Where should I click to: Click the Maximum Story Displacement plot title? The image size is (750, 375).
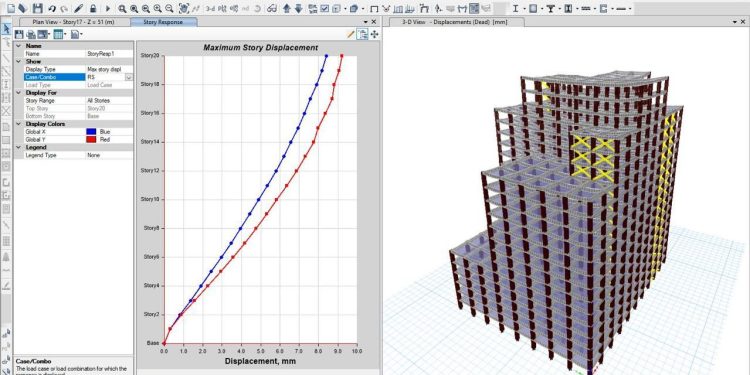(x=261, y=47)
